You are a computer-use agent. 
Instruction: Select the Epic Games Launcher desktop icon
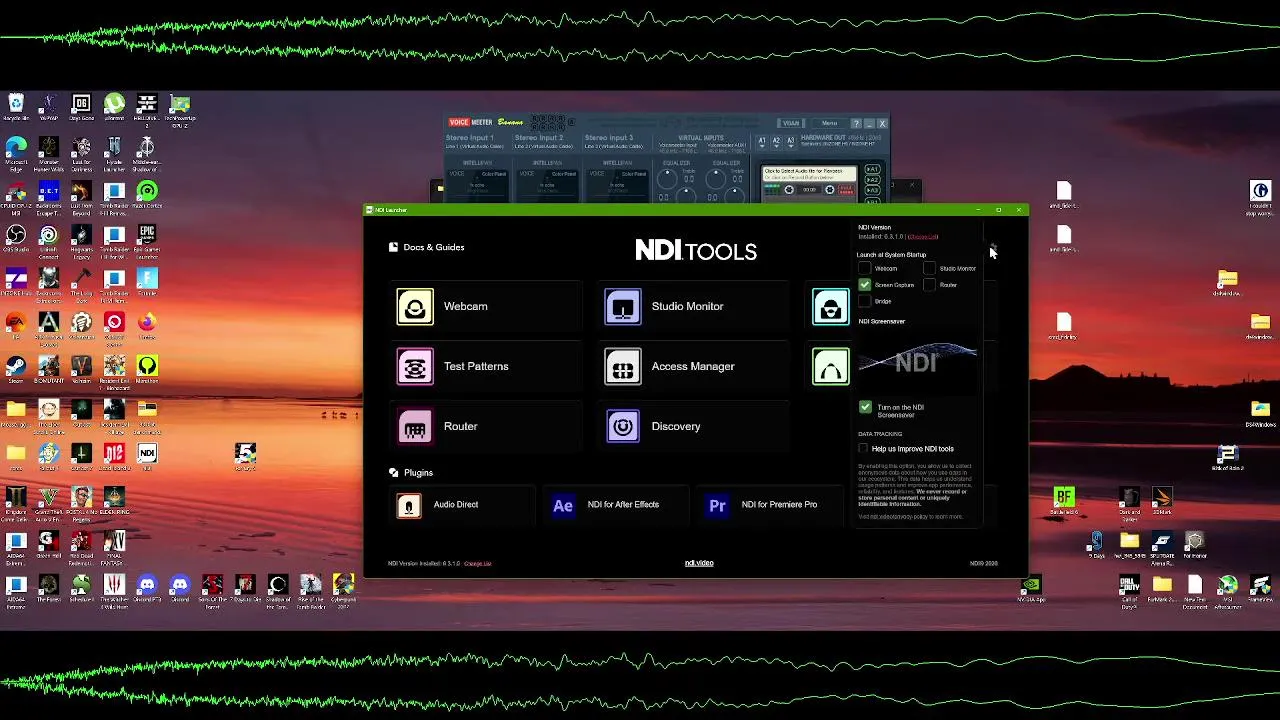tap(147, 240)
